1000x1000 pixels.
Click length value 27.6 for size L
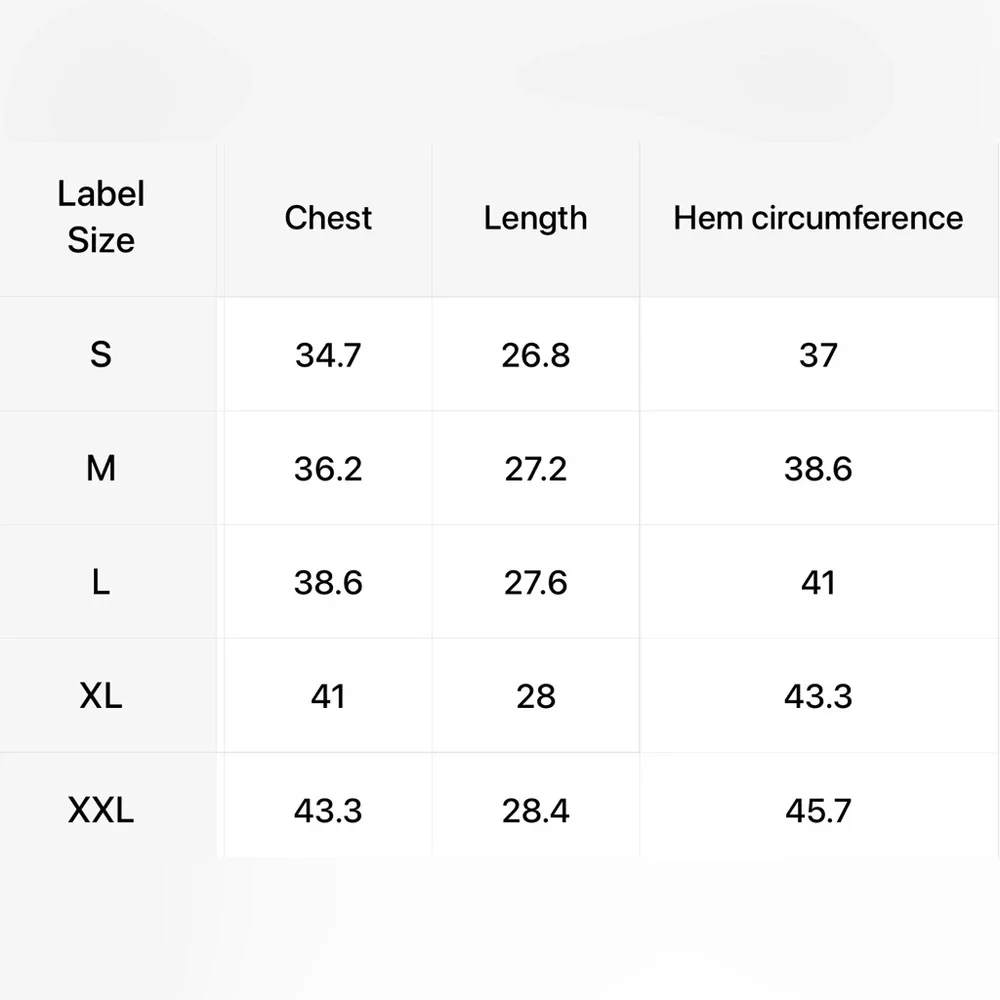pyautogui.click(x=535, y=582)
